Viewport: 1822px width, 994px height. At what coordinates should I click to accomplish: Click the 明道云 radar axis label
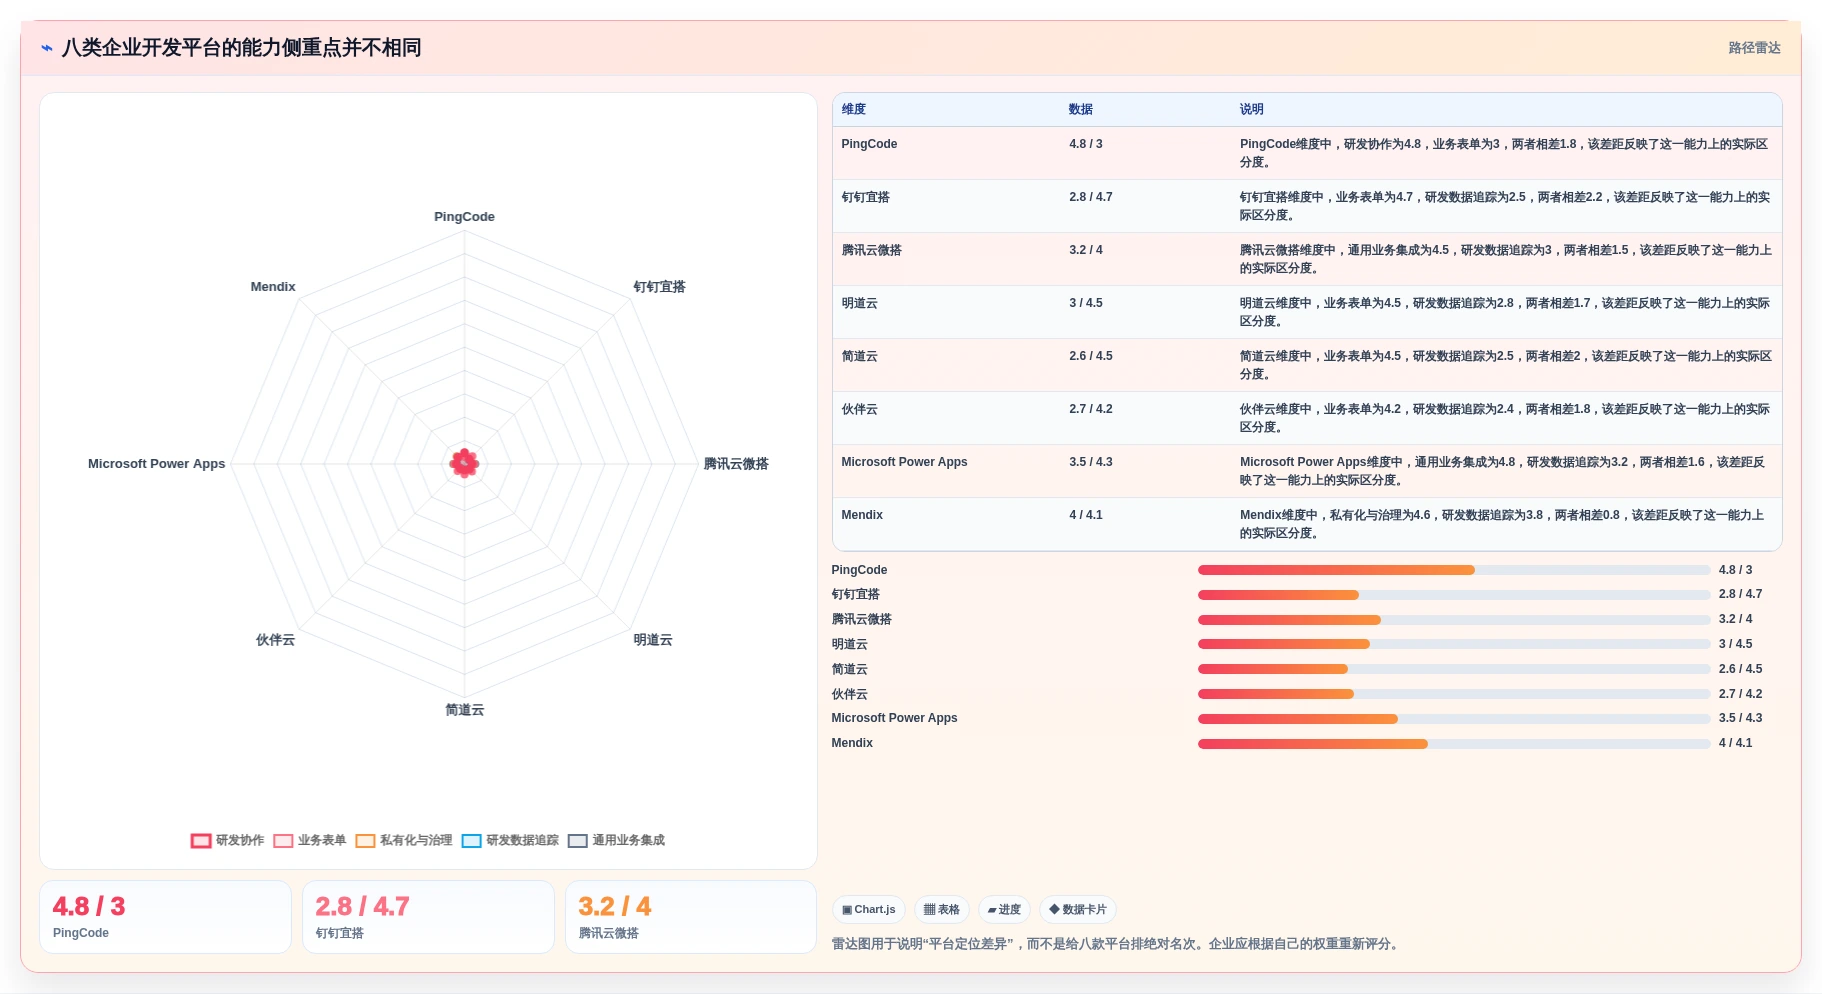pyautogui.click(x=653, y=640)
